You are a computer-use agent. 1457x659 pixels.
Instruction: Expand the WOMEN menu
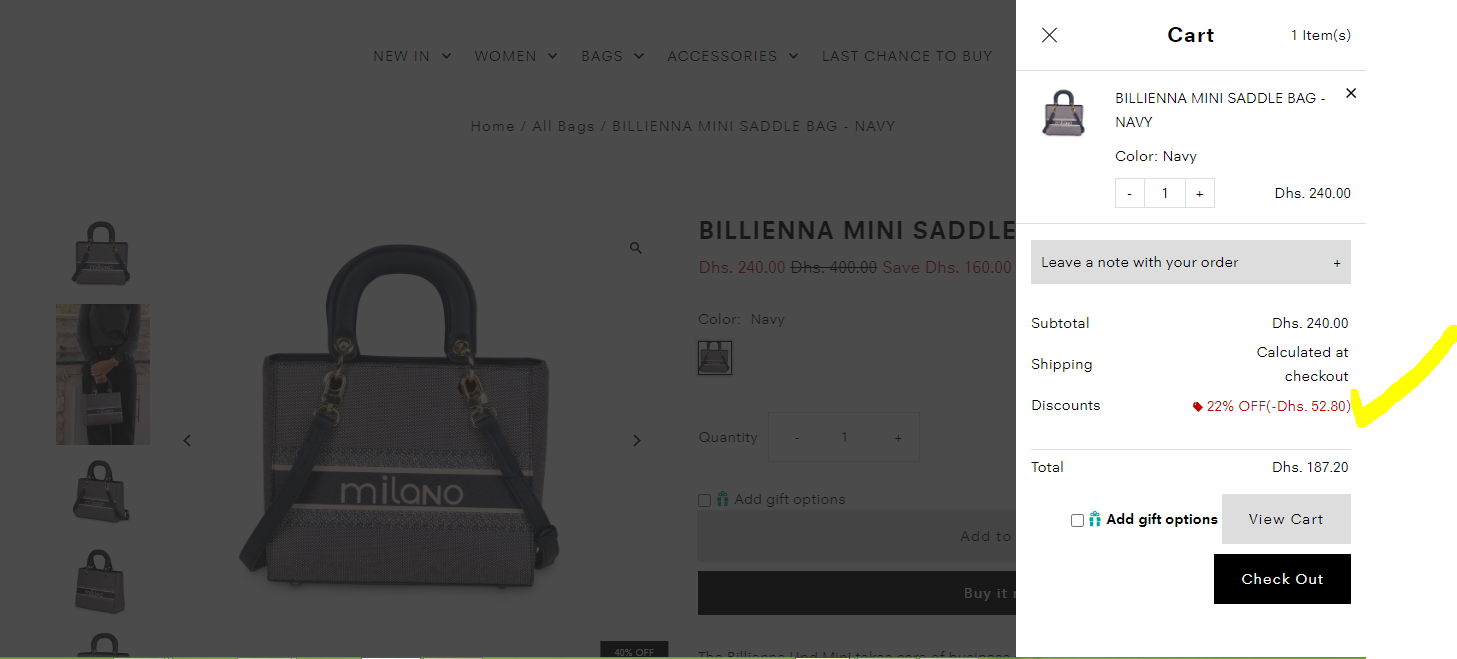coord(515,56)
